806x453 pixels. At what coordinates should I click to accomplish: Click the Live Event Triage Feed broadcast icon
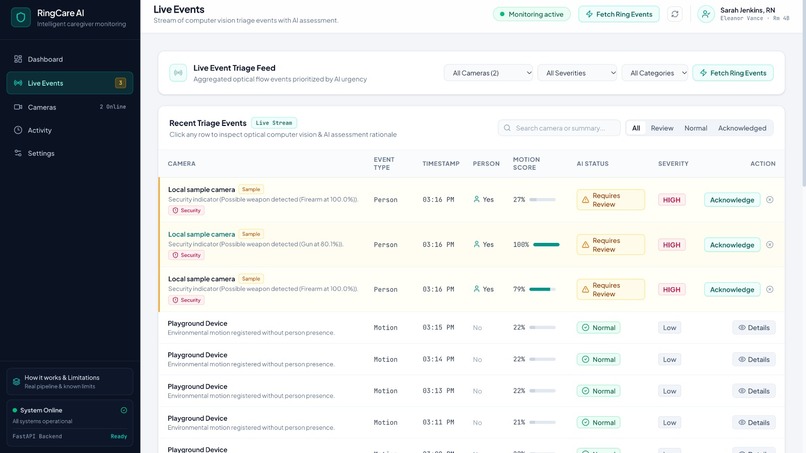pyautogui.click(x=178, y=73)
